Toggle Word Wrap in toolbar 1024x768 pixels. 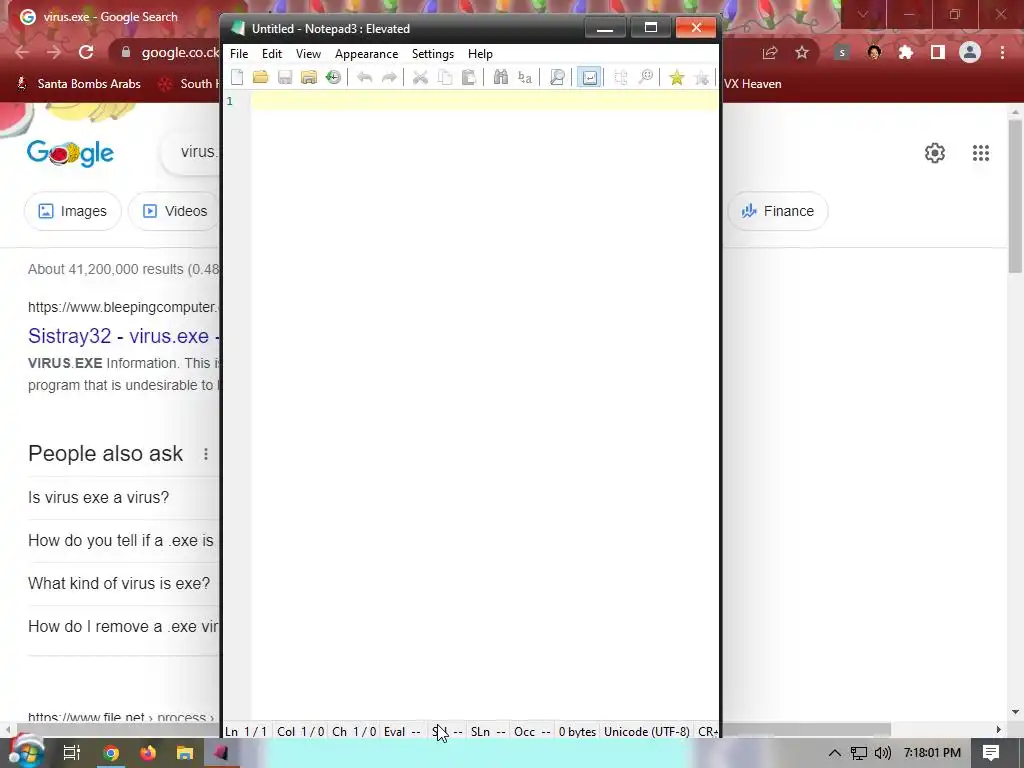click(x=589, y=77)
